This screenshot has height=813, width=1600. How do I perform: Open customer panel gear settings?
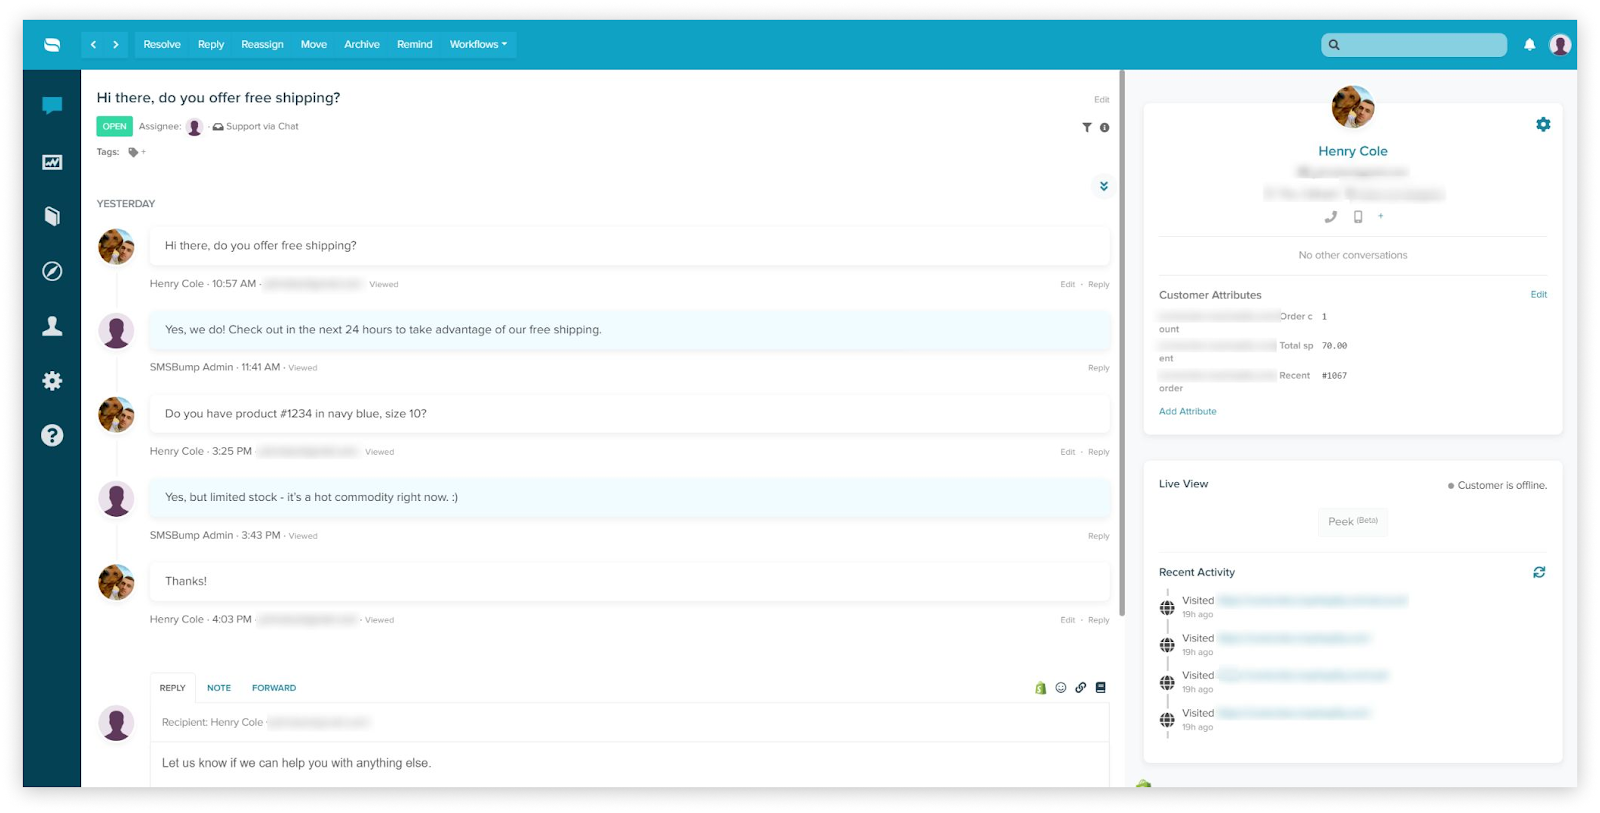click(1543, 124)
